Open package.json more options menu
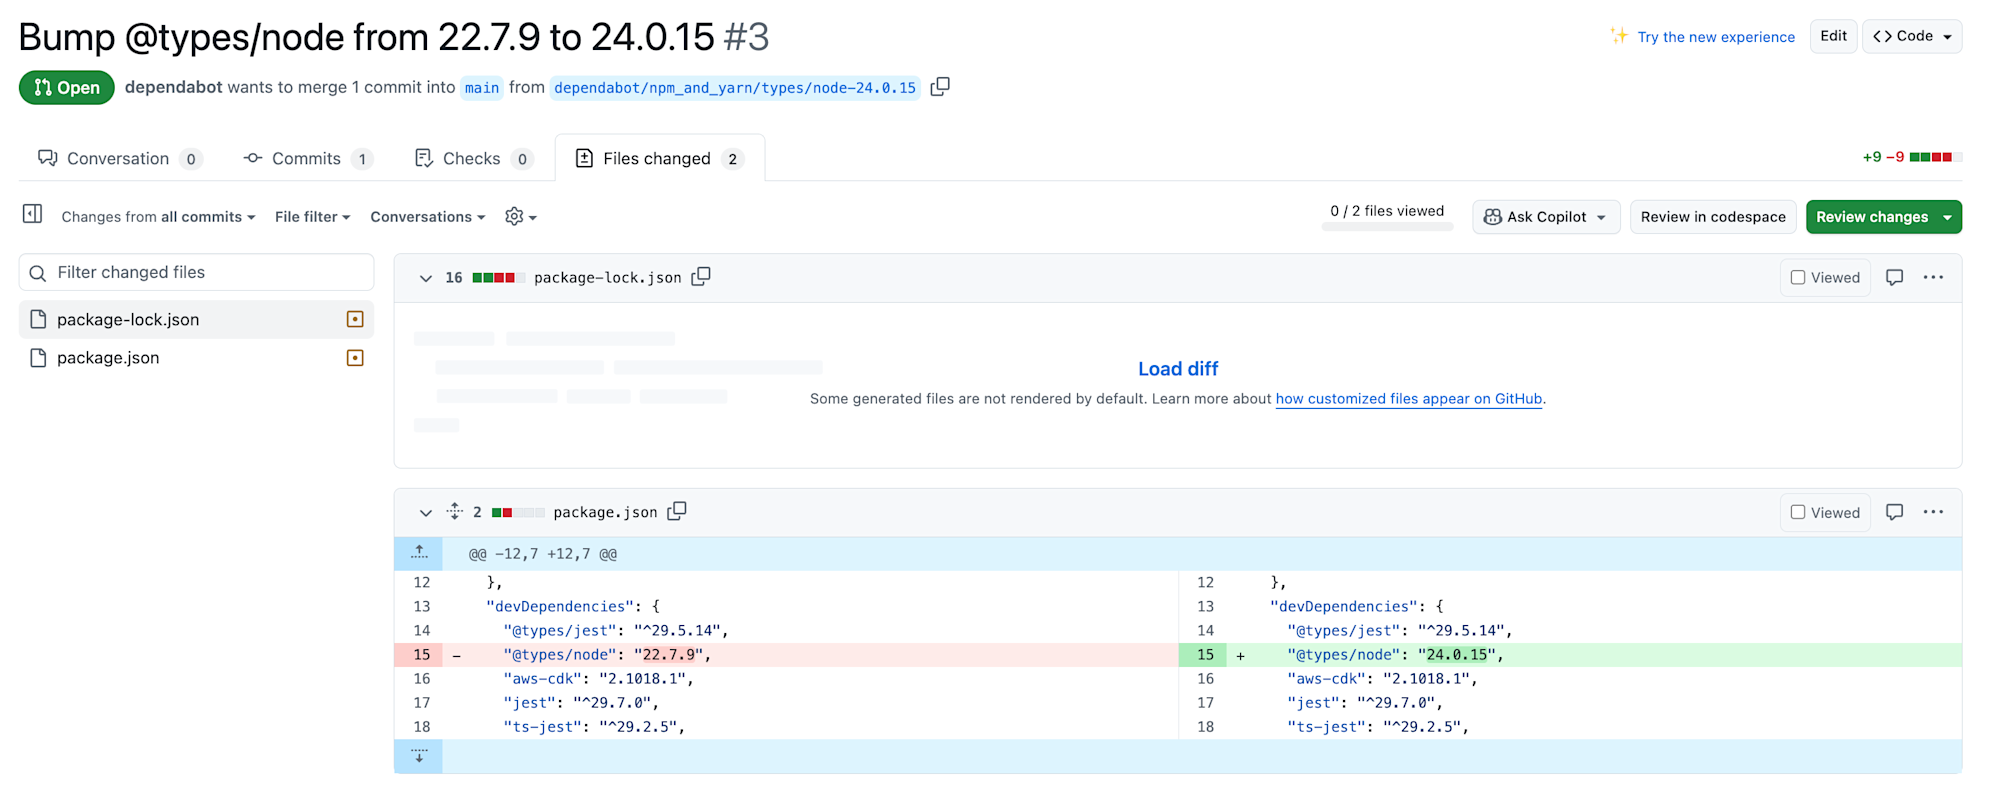The image size is (2000, 786). (1933, 512)
